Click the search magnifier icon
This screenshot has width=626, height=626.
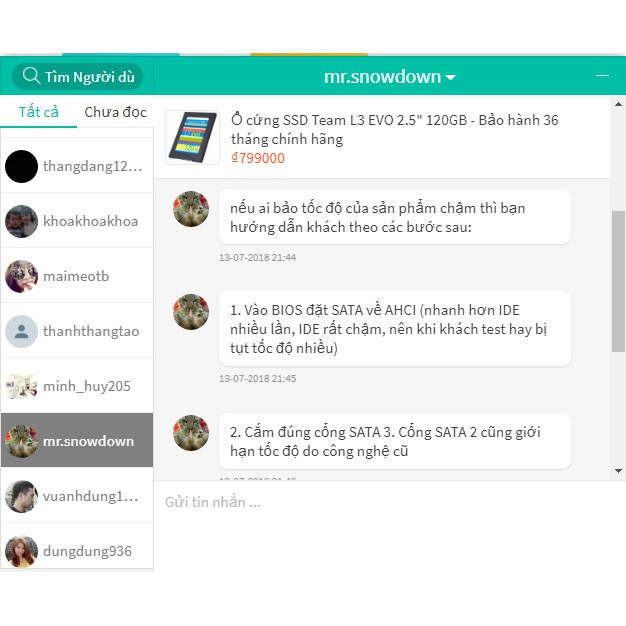tap(31, 77)
